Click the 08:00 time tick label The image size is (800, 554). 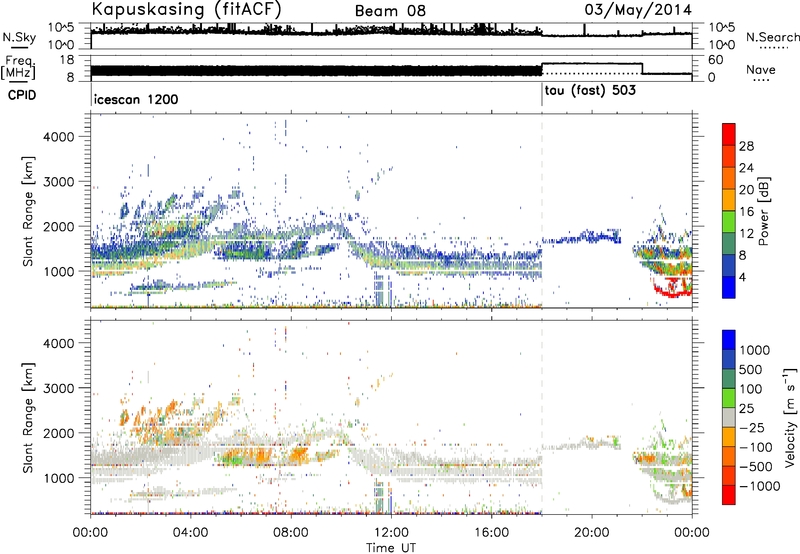[x=291, y=533]
